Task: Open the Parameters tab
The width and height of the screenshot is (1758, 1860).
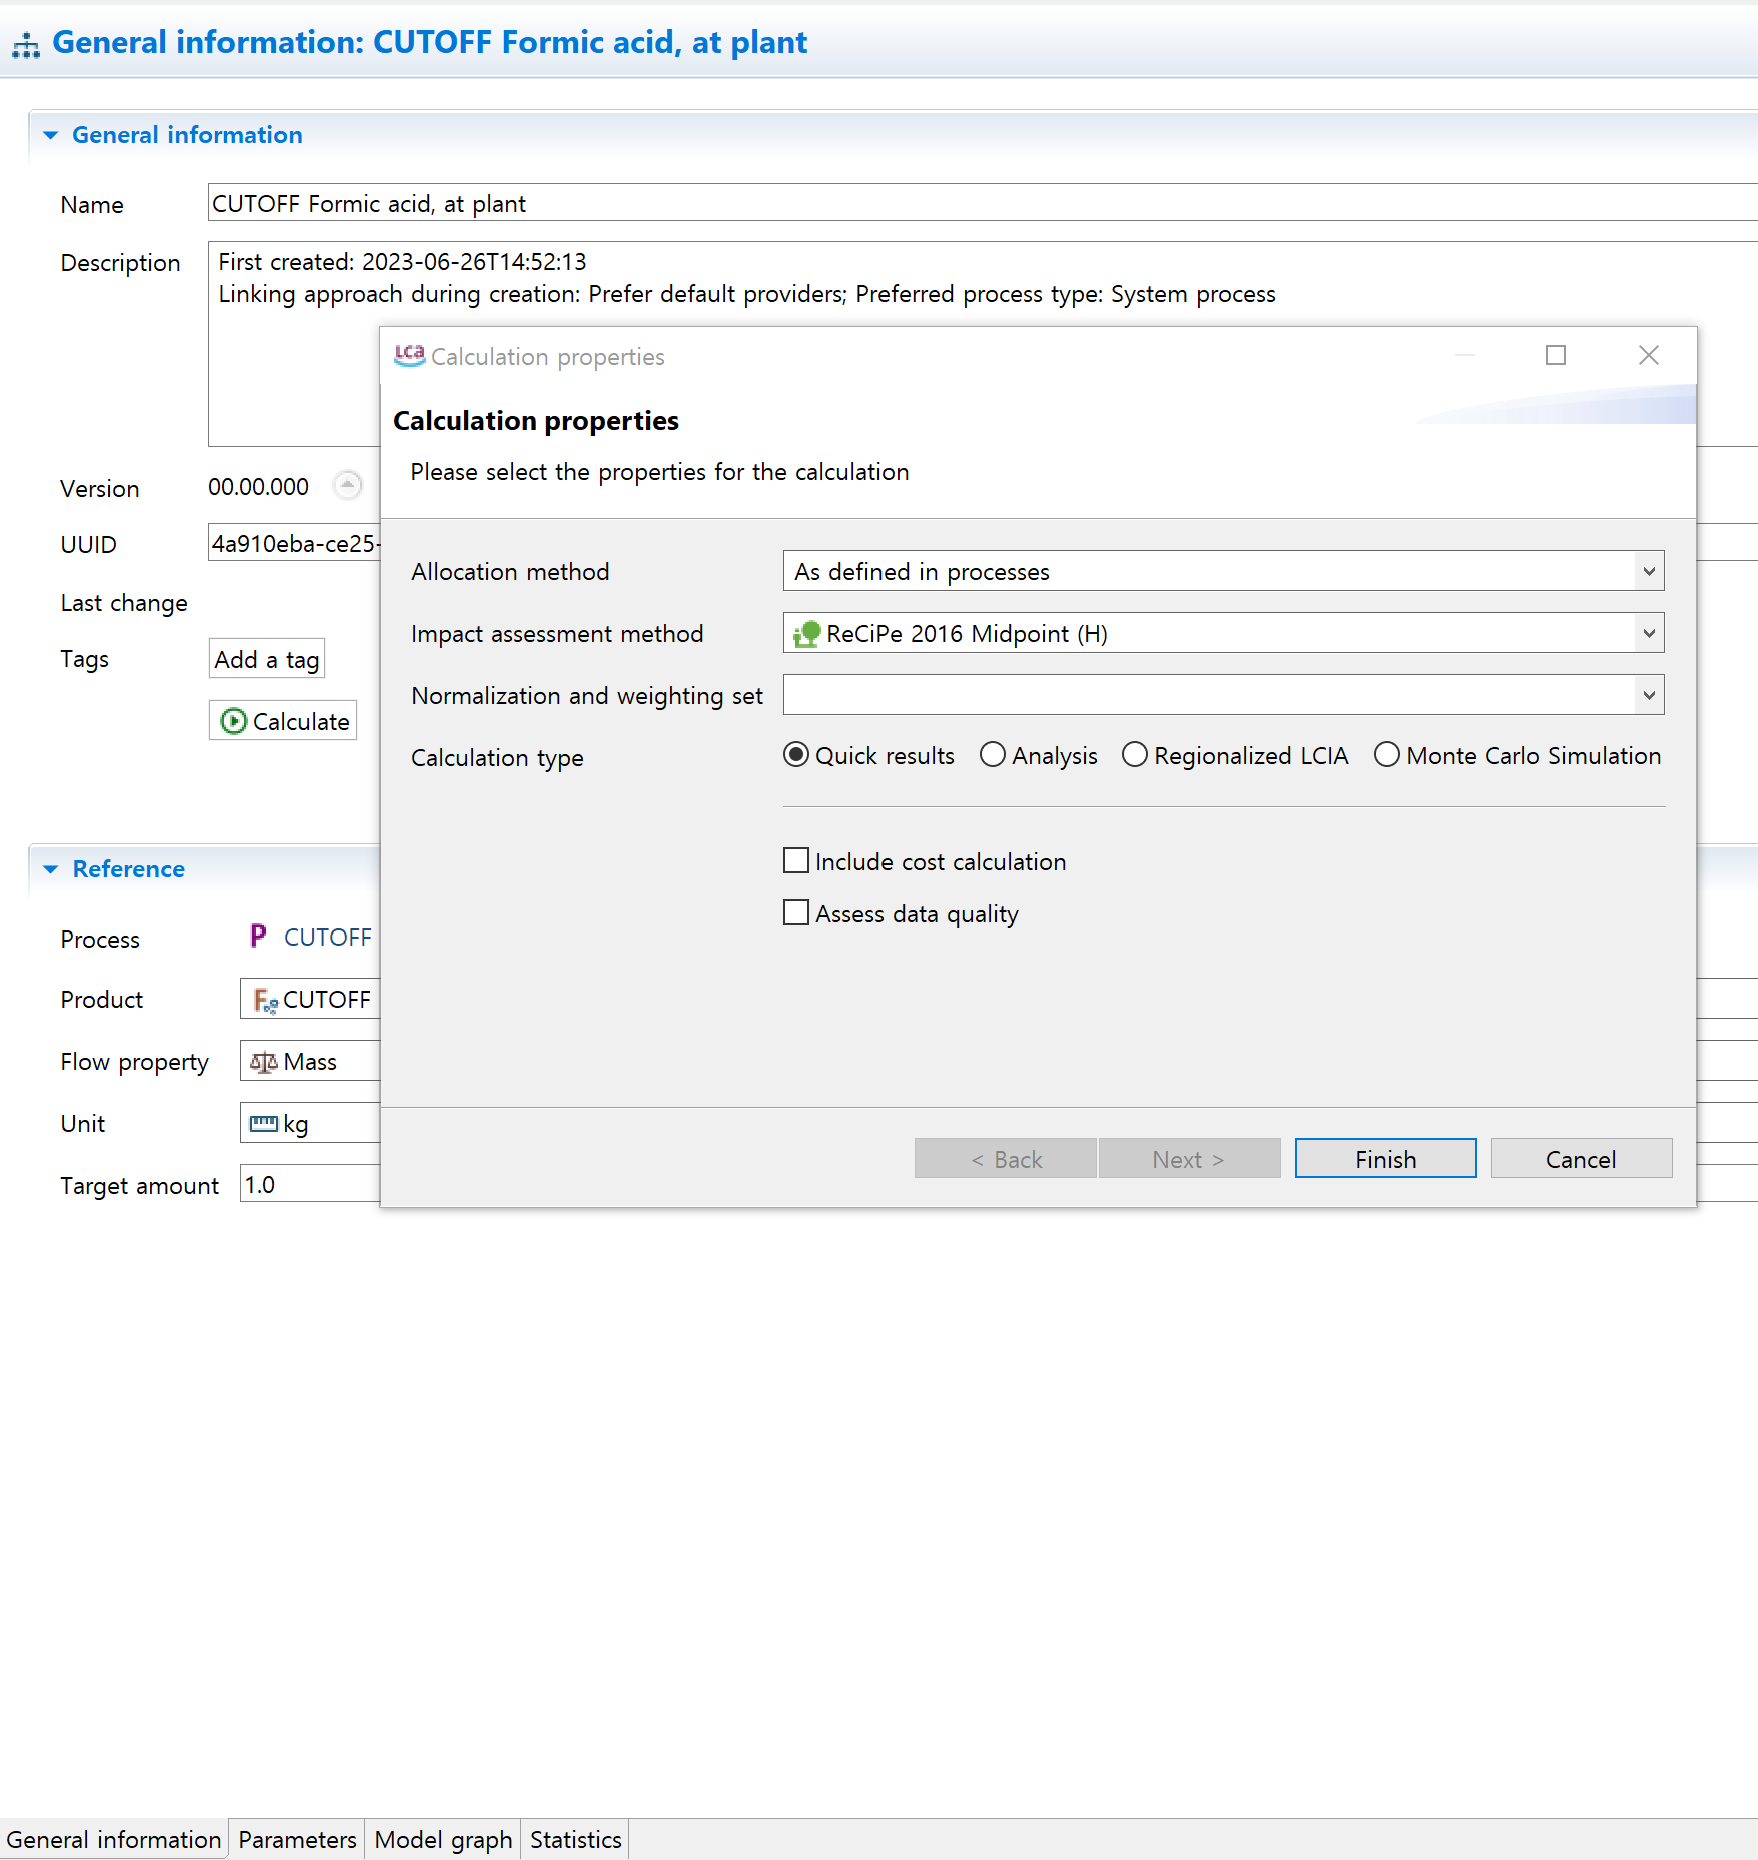Action: [297, 1839]
